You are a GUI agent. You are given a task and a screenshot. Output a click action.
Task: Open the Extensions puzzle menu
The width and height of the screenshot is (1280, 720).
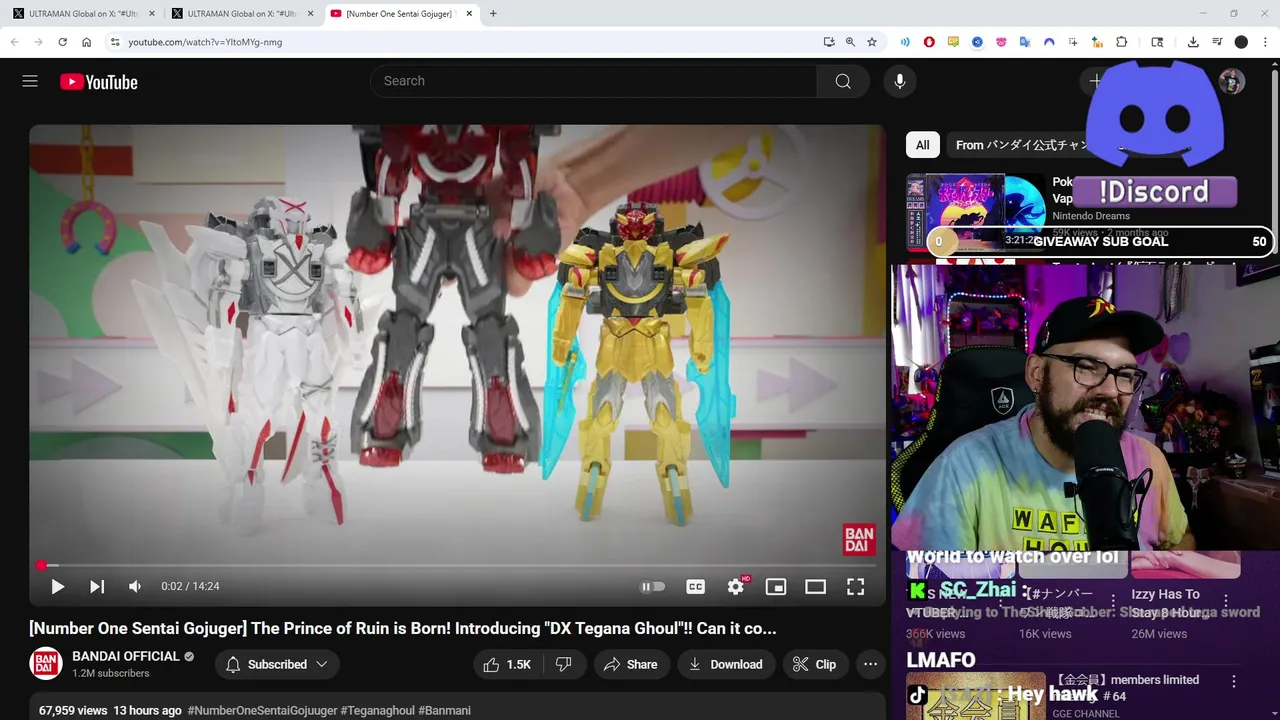1121,42
